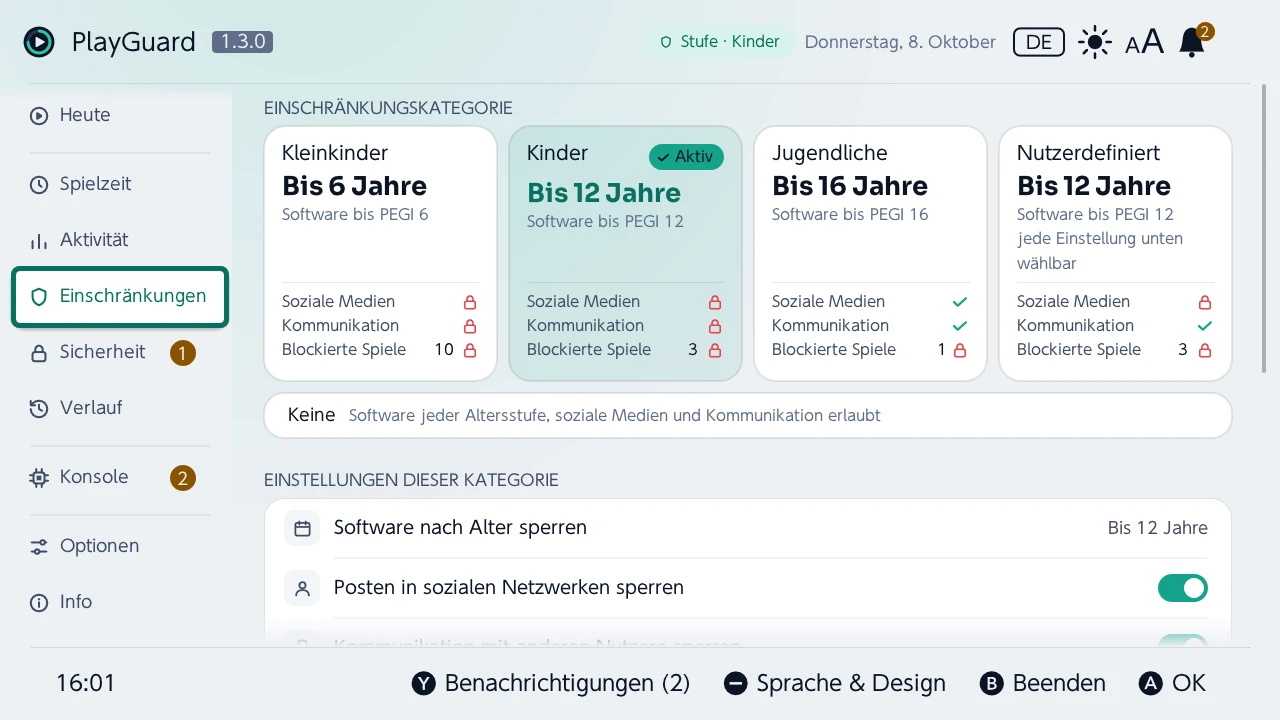
Task: Click the Konsole badge showing 2
Action: (x=182, y=478)
